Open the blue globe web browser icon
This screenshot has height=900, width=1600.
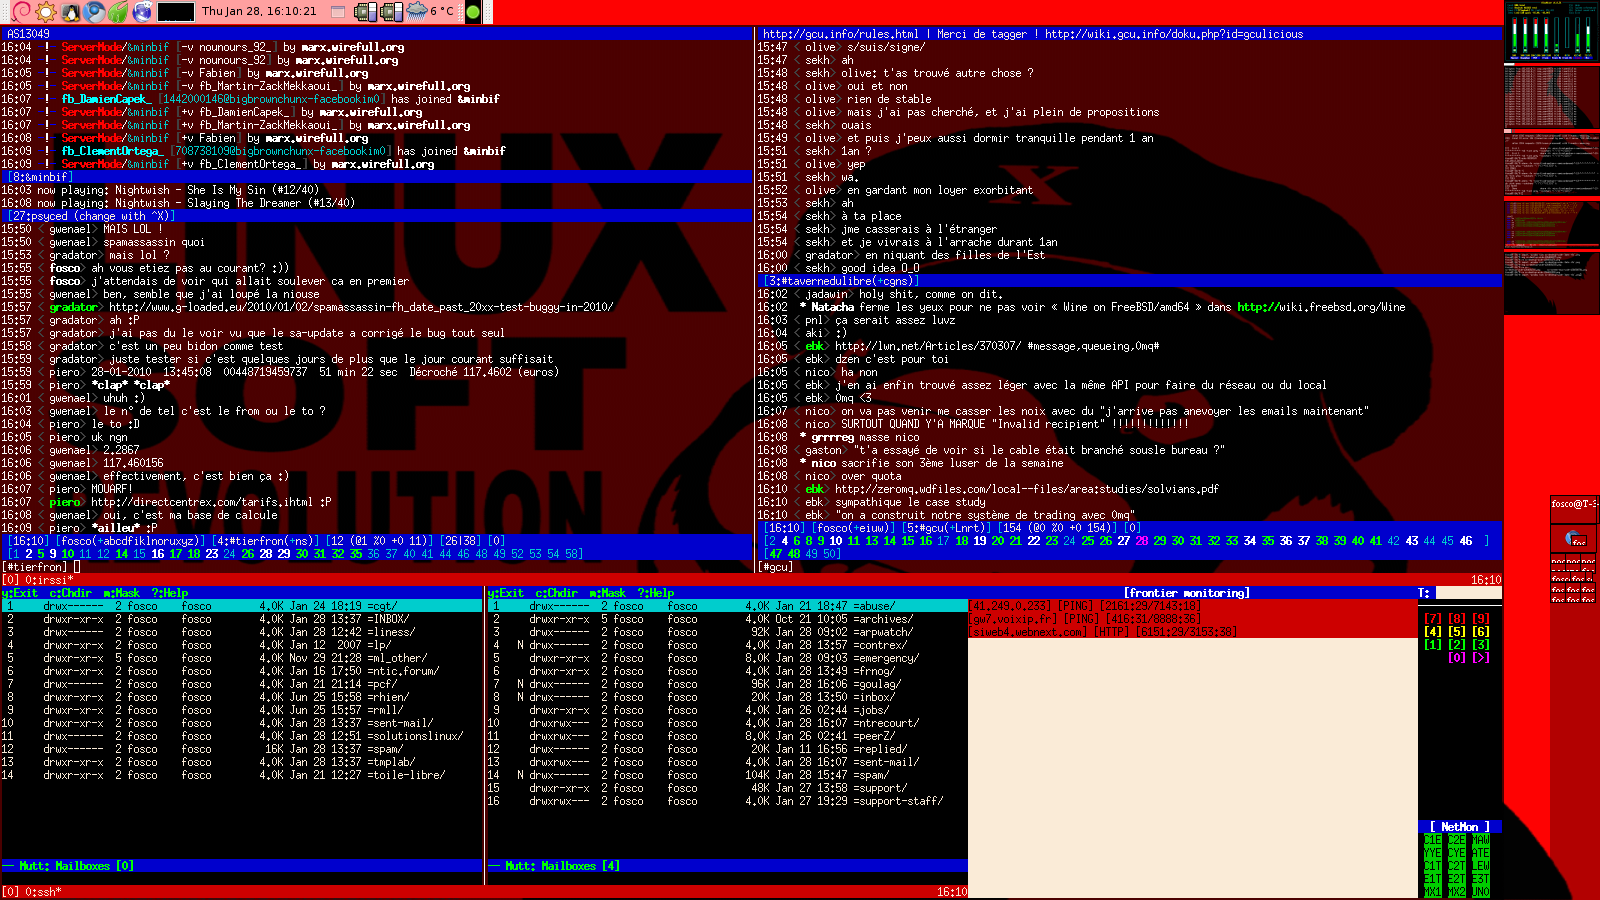[142, 12]
